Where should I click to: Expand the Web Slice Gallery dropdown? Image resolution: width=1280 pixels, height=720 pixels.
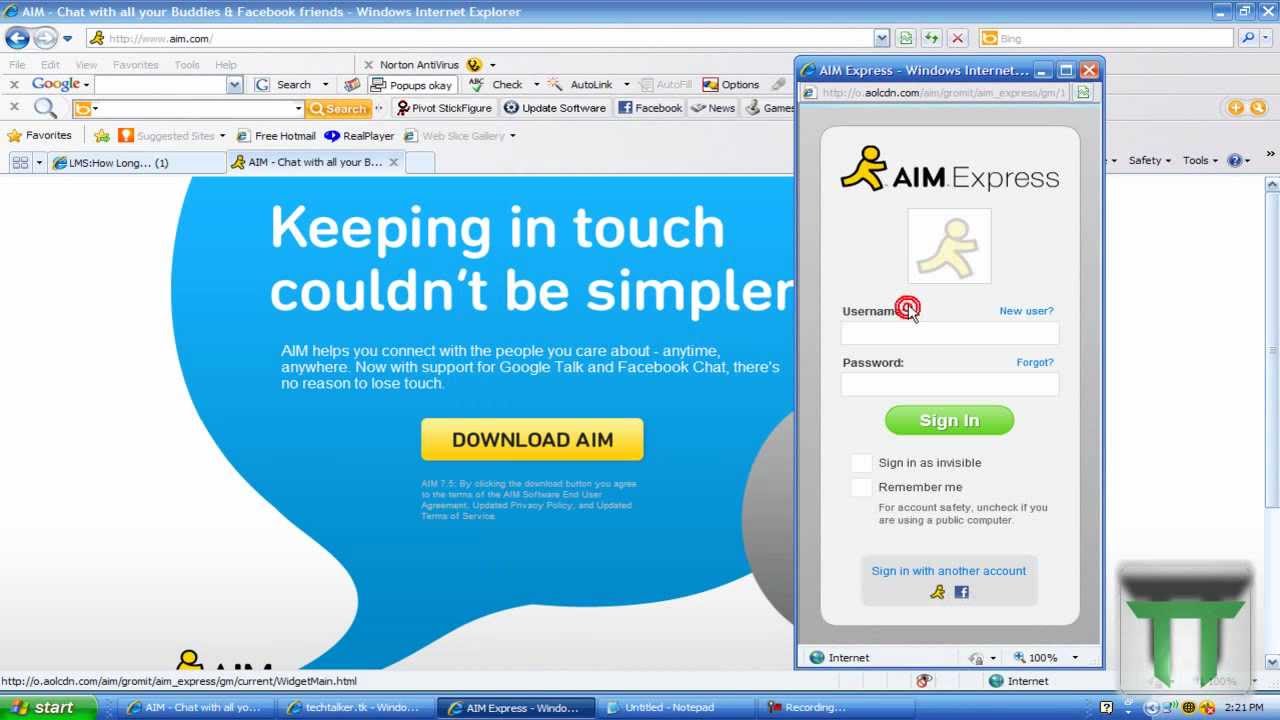(x=513, y=136)
